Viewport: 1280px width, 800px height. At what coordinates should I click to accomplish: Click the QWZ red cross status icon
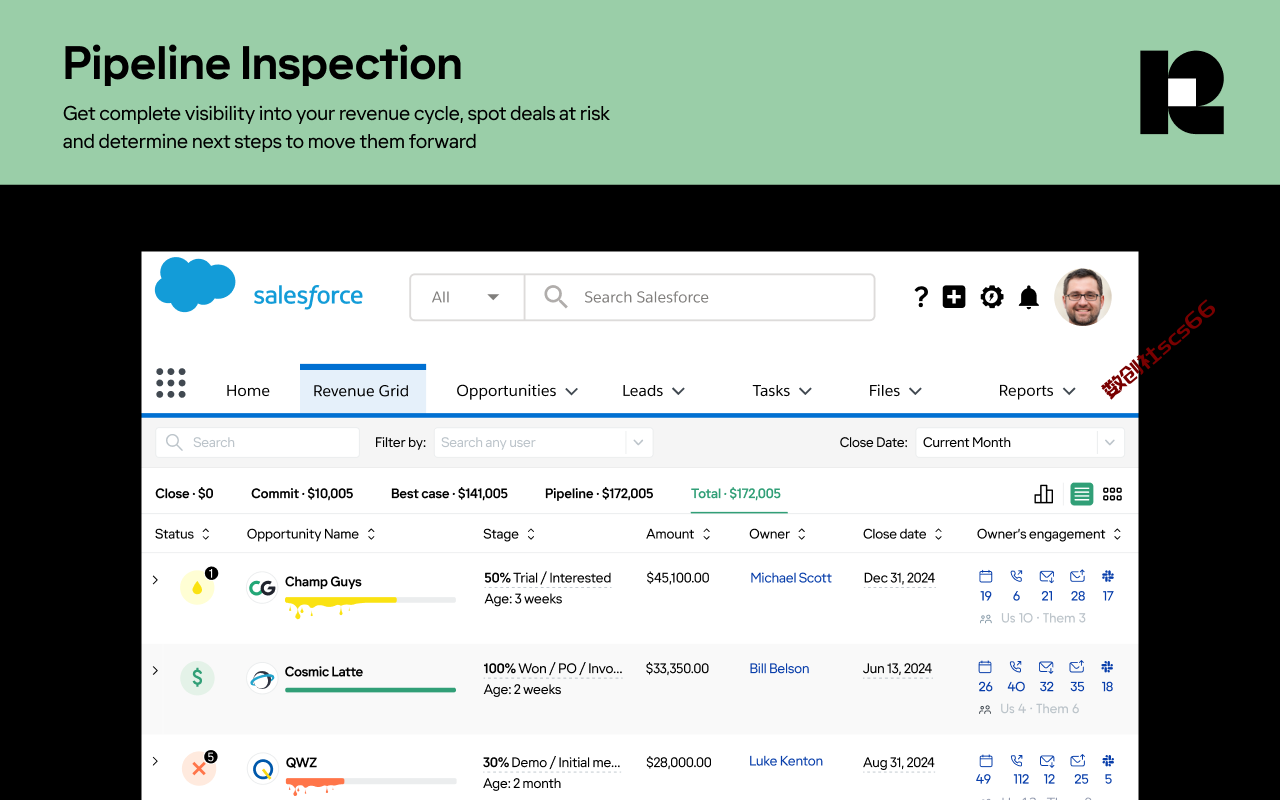point(199,769)
